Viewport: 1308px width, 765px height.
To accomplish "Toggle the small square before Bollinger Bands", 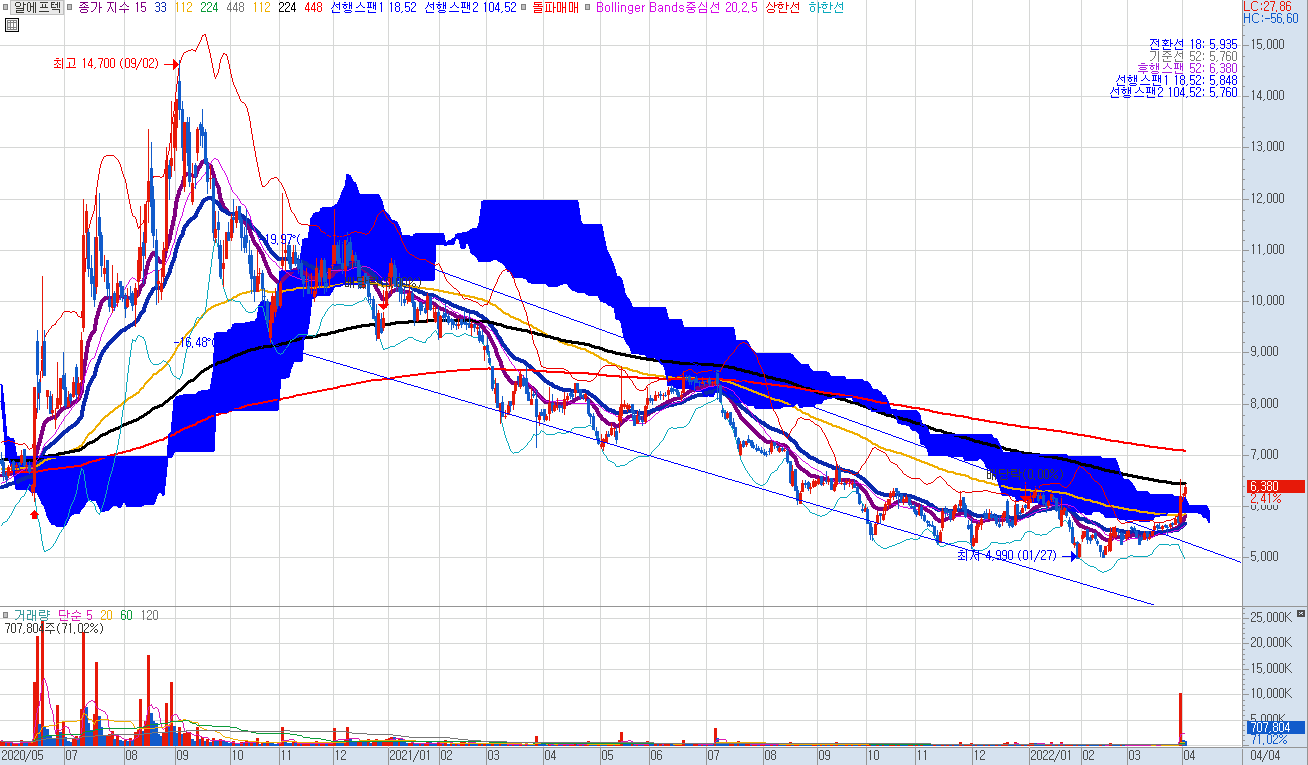I will coord(589,7).
